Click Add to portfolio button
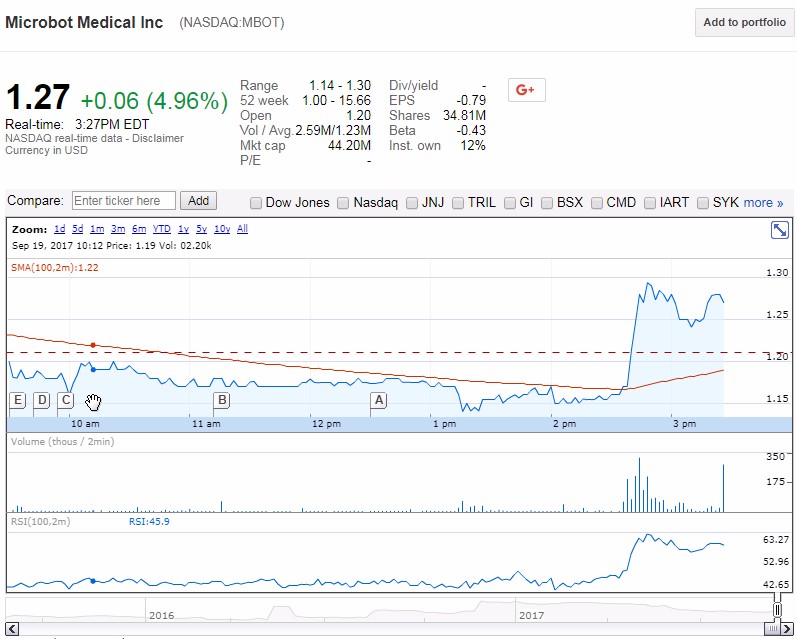Screen dimensions: 797x639 click(x=744, y=22)
